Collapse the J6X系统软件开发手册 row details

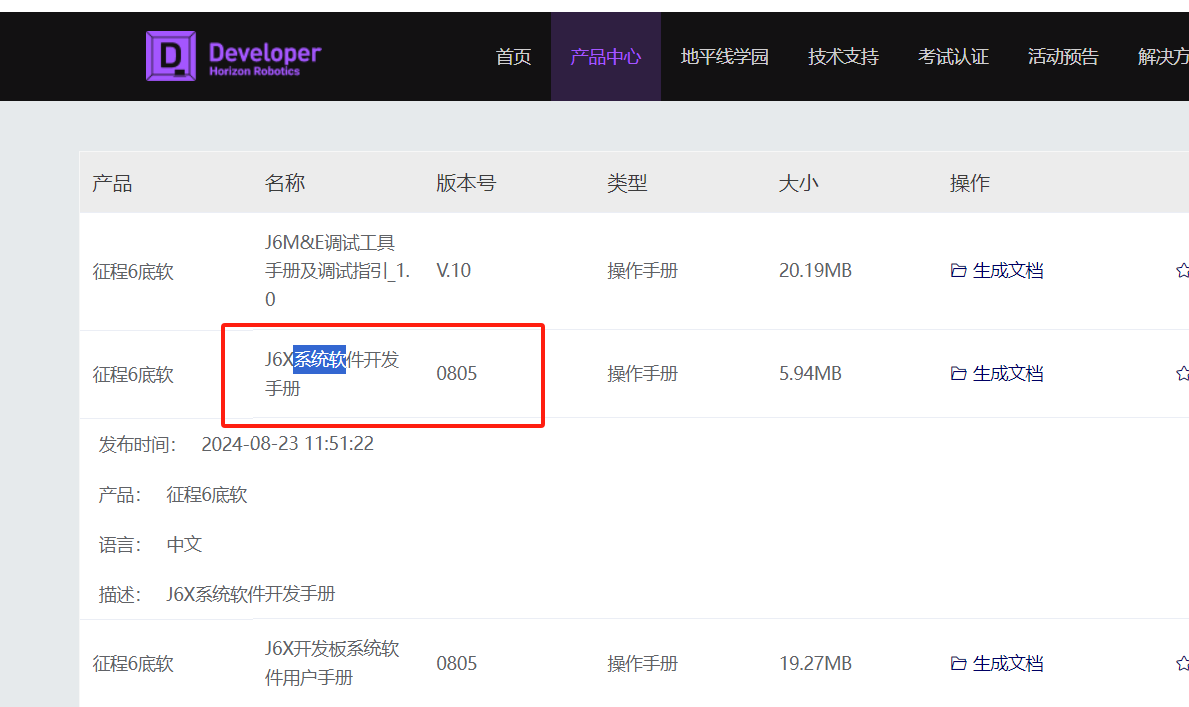pyautogui.click(x=332, y=374)
